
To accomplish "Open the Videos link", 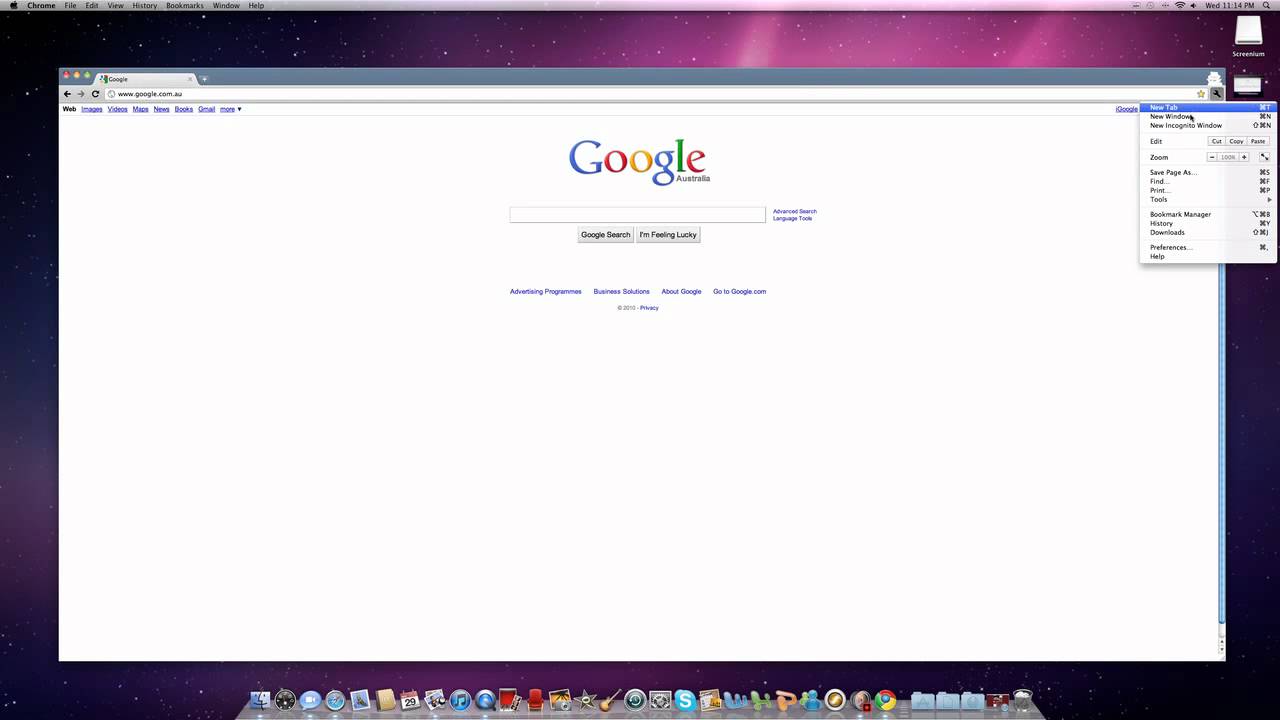I will (118, 109).
